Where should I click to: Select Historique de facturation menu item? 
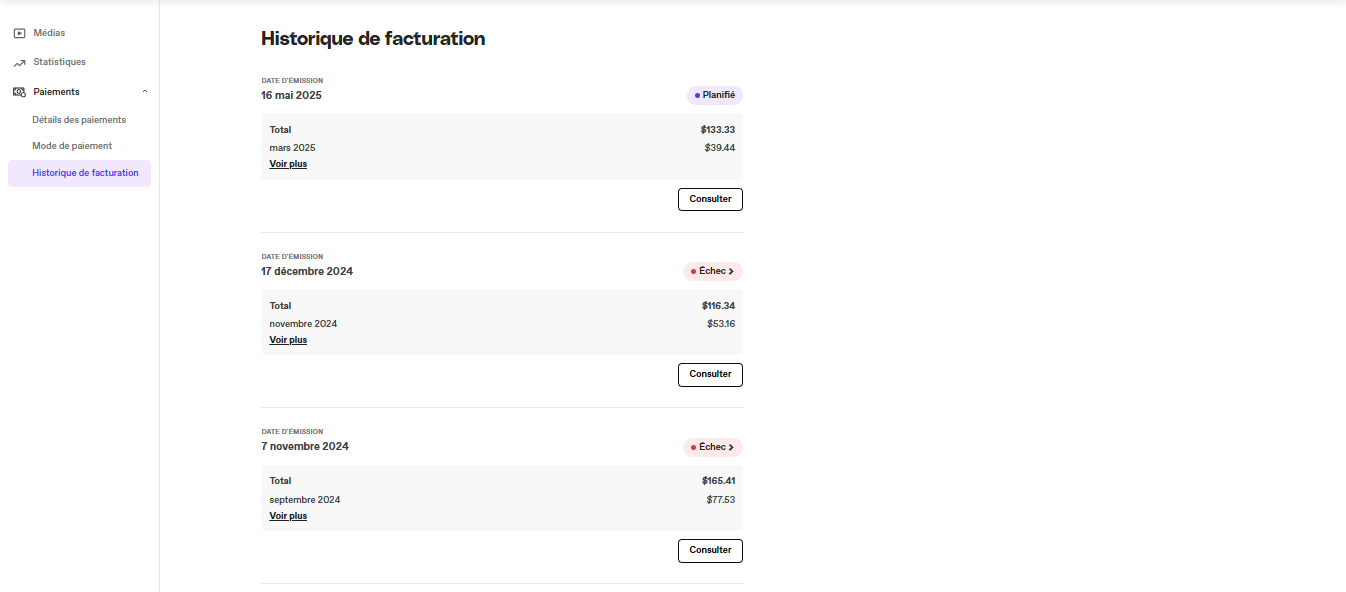point(80,173)
